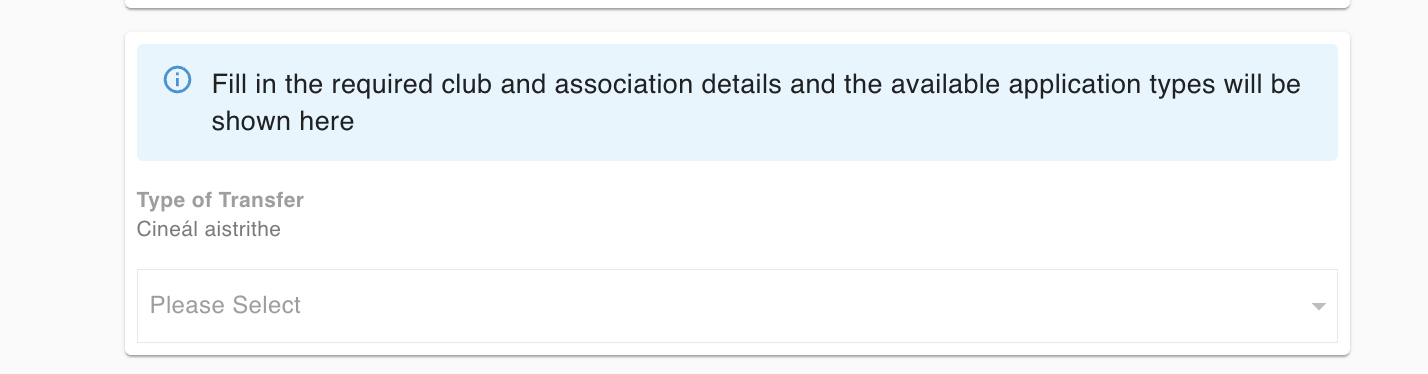Click the dropdown arrow of Type of Transfer
This screenshot has height=374, width=1428.
pos(1318,306)
